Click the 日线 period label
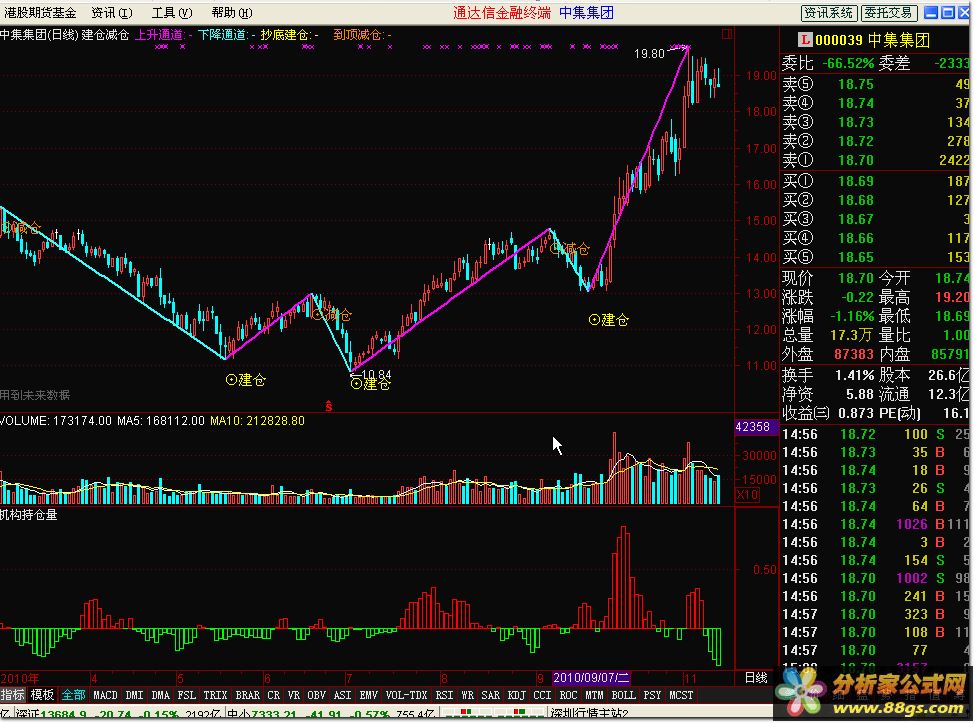Screen dimensions: 975x723 coord(756,678)
